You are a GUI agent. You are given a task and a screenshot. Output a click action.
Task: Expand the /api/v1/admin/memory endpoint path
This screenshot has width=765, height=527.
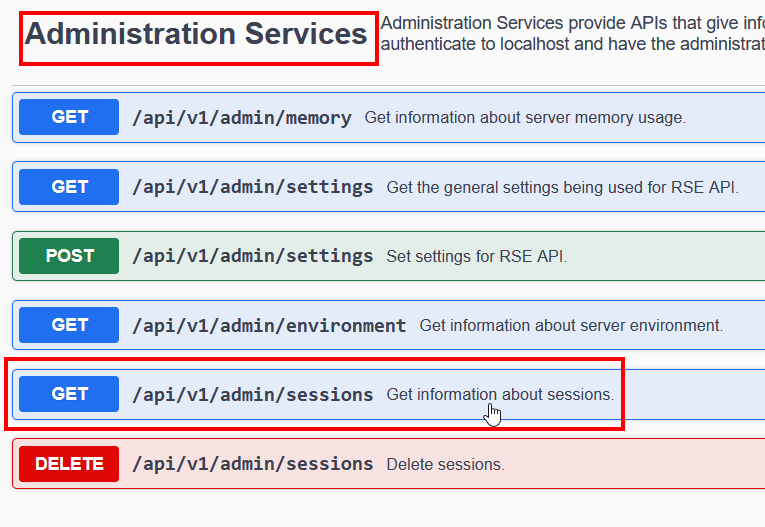pos(241,118)
